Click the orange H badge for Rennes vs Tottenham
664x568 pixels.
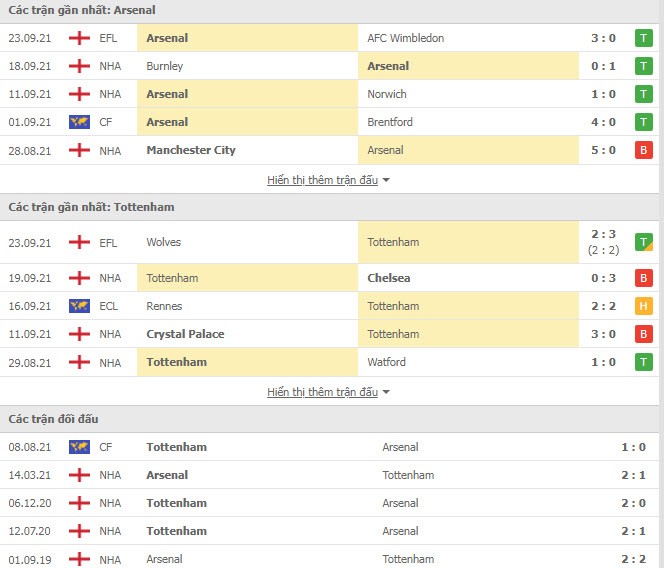pyautogui.click(x=643, y=306)
